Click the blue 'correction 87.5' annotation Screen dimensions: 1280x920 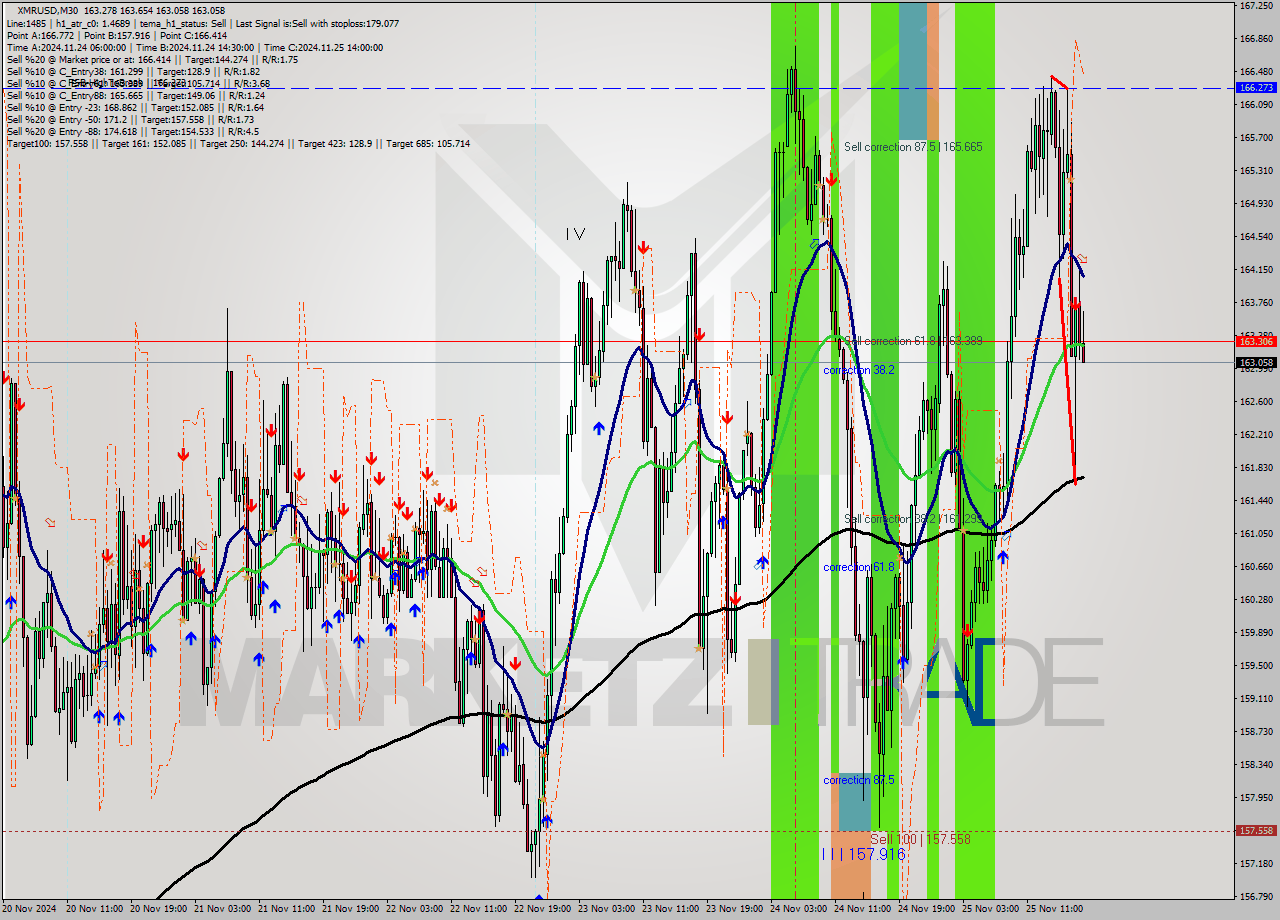858,780
